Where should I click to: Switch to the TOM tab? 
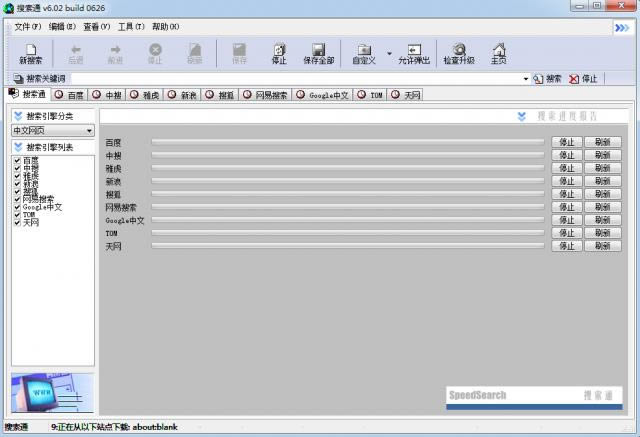click(x=369, y=95)
